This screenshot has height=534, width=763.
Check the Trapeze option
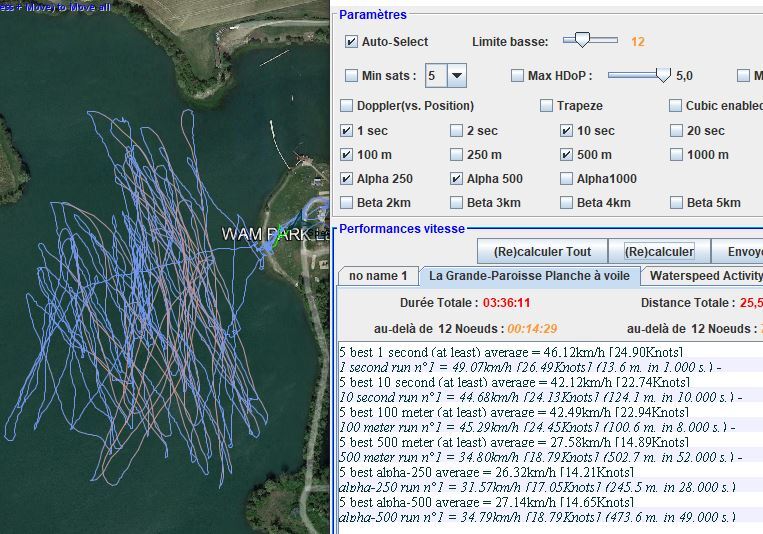547,106
